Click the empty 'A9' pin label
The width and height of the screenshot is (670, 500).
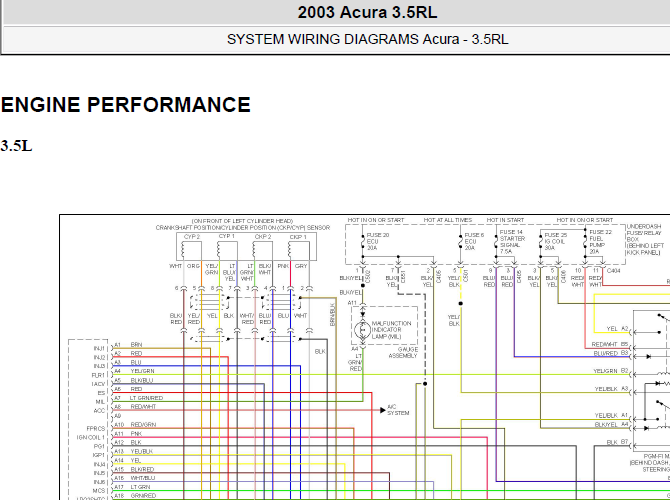(x=118, y=415)
